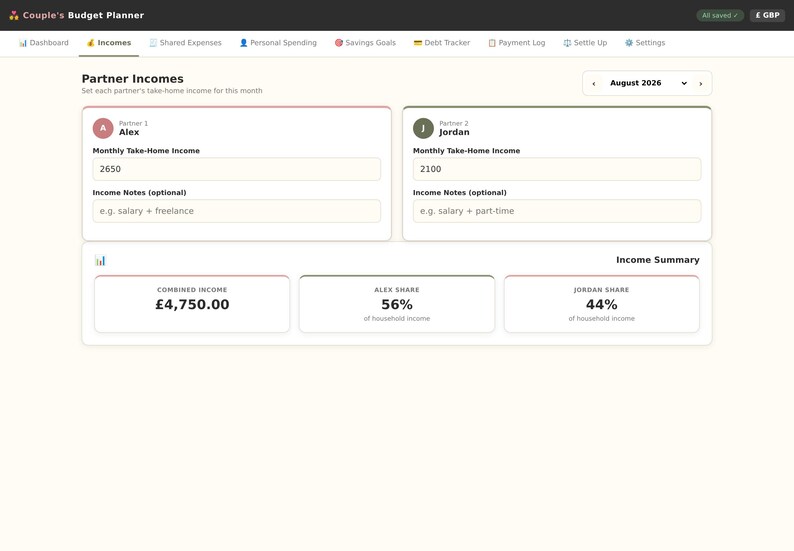Click the Income Summary bar chart icon
Viewport: 794px width, 551px height.
[100, 260]
